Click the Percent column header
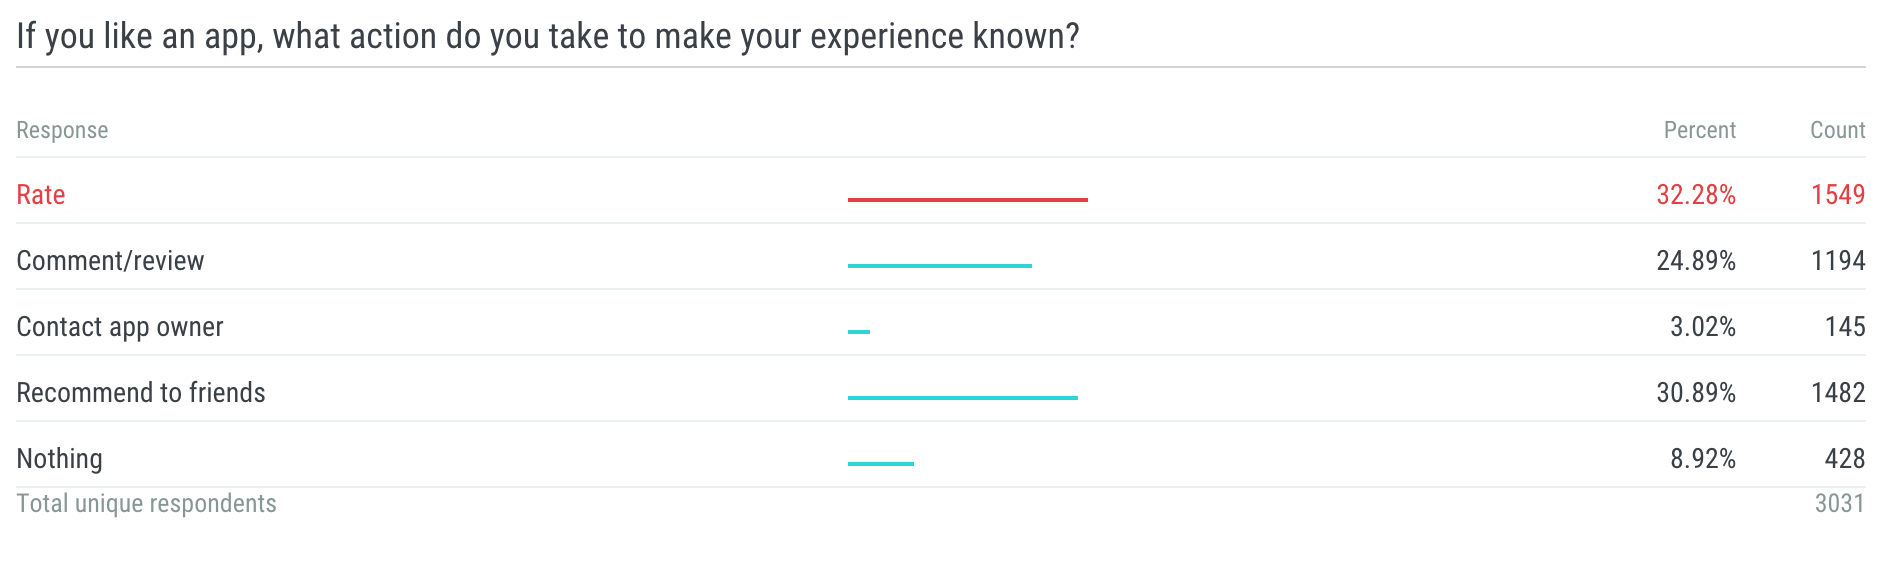Viewport: 1904px width, 582px height. point(1699,131)
